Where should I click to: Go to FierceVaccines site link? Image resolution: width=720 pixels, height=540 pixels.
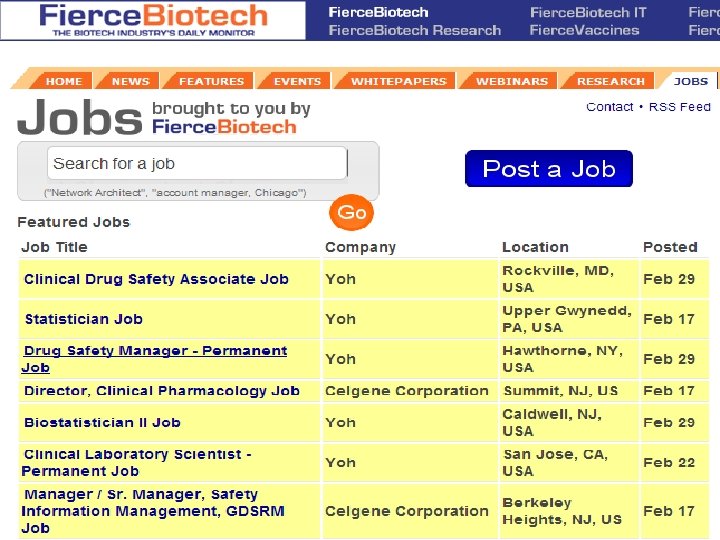584,30
